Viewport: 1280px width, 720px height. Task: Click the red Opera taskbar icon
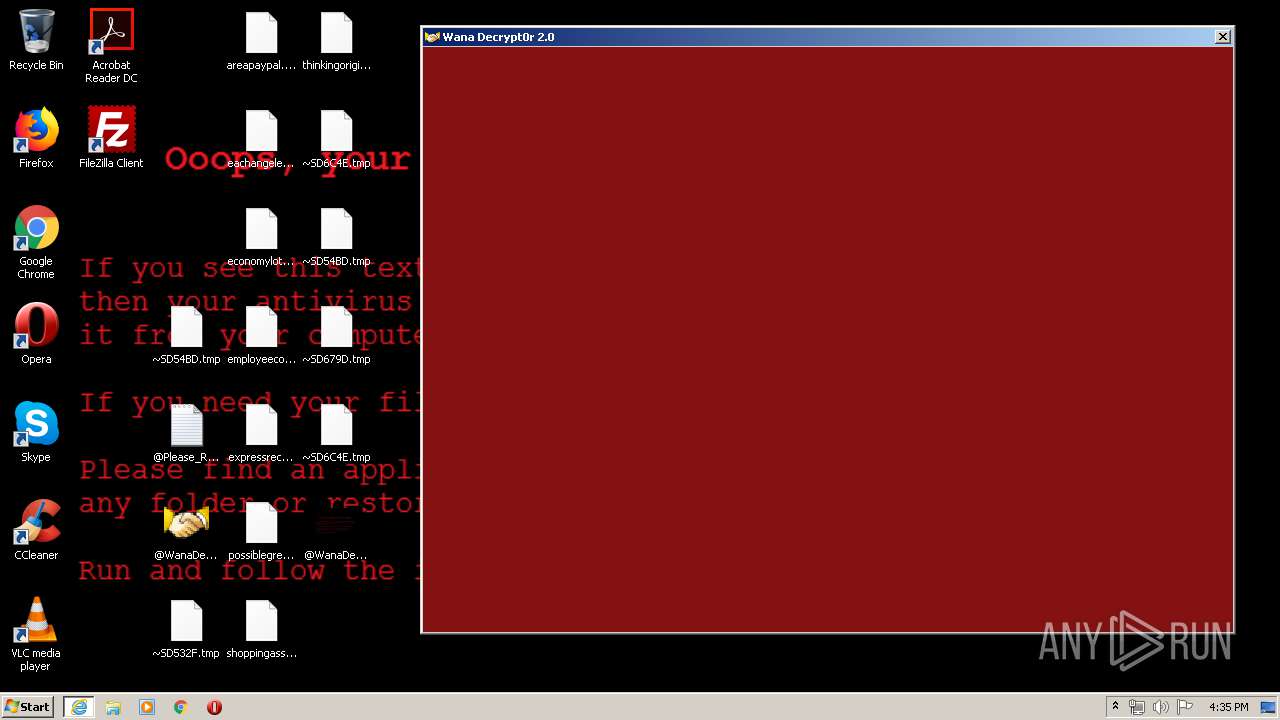point(214,707)
